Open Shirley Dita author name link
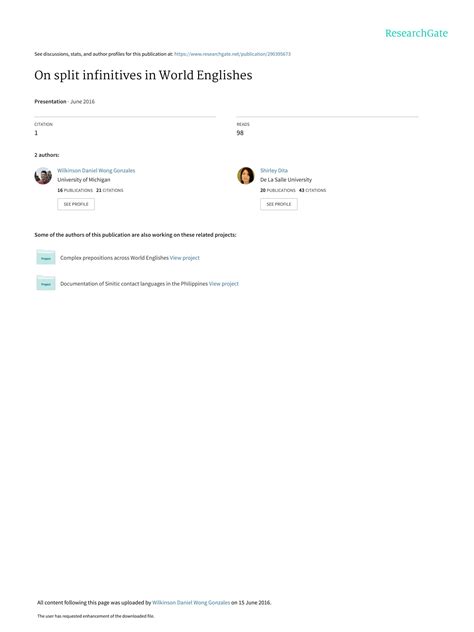The height and width of the screenshot is (632, 474). point(274,170)
